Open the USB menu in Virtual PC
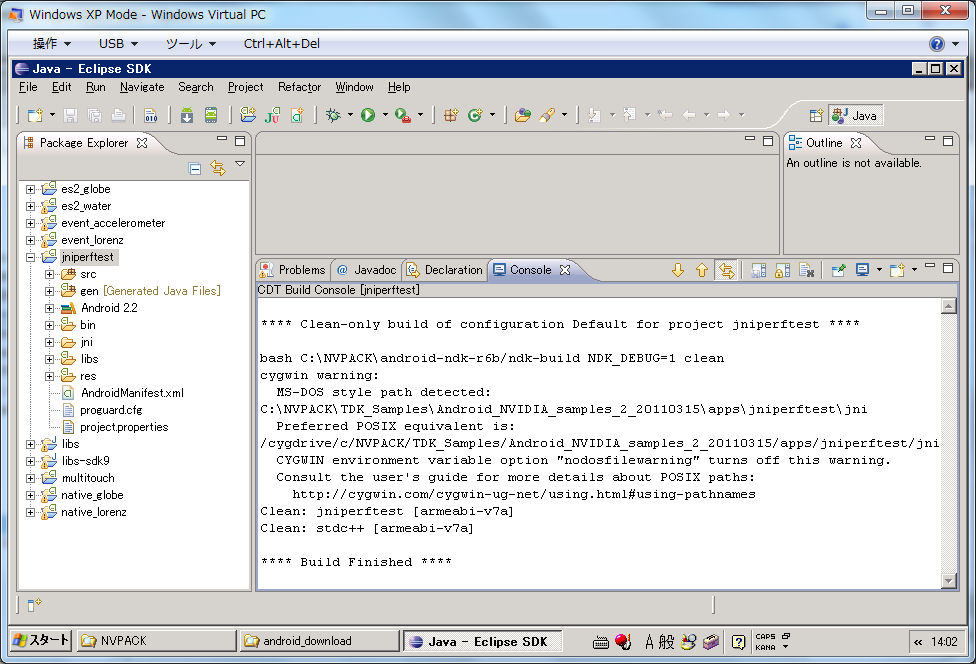976x664 pixels. 118,44
